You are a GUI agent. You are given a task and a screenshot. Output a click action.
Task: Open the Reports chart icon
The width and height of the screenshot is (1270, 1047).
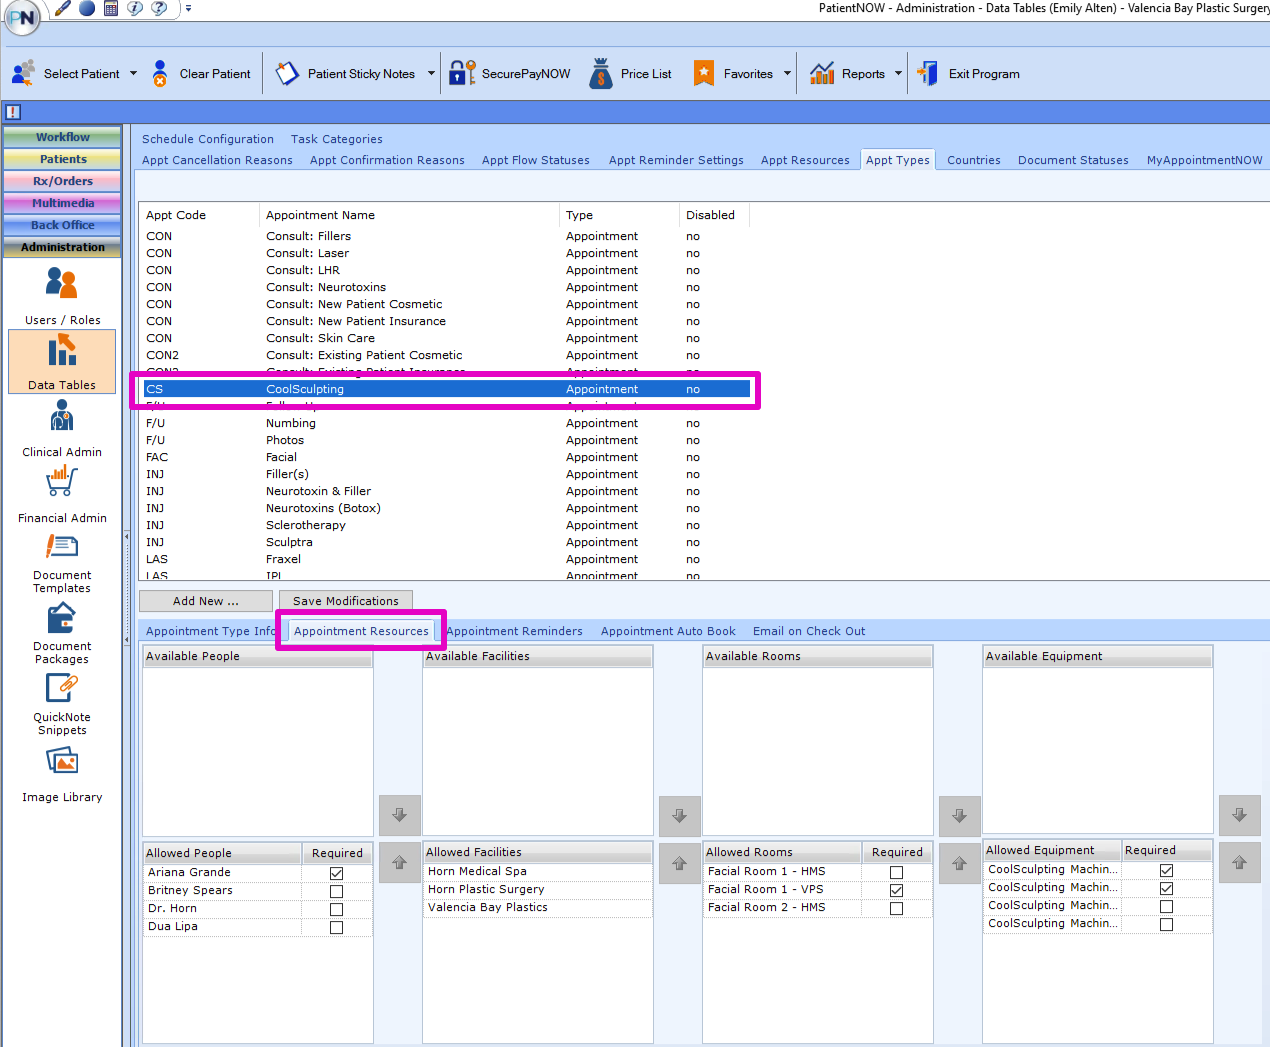pyautogui.click(x=822, y=73)
